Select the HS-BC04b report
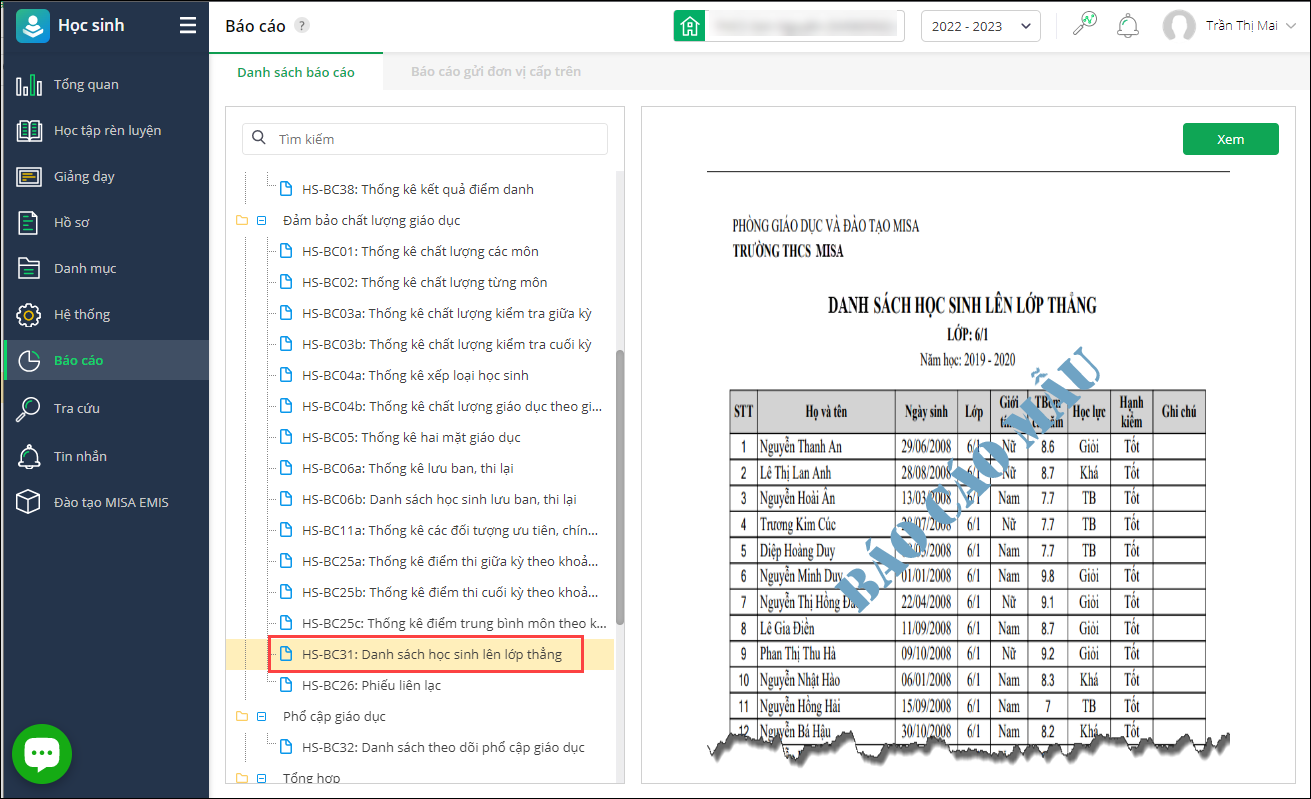Screen dimensions: 1311x799 pyautogui.click(x=452, y=407)
